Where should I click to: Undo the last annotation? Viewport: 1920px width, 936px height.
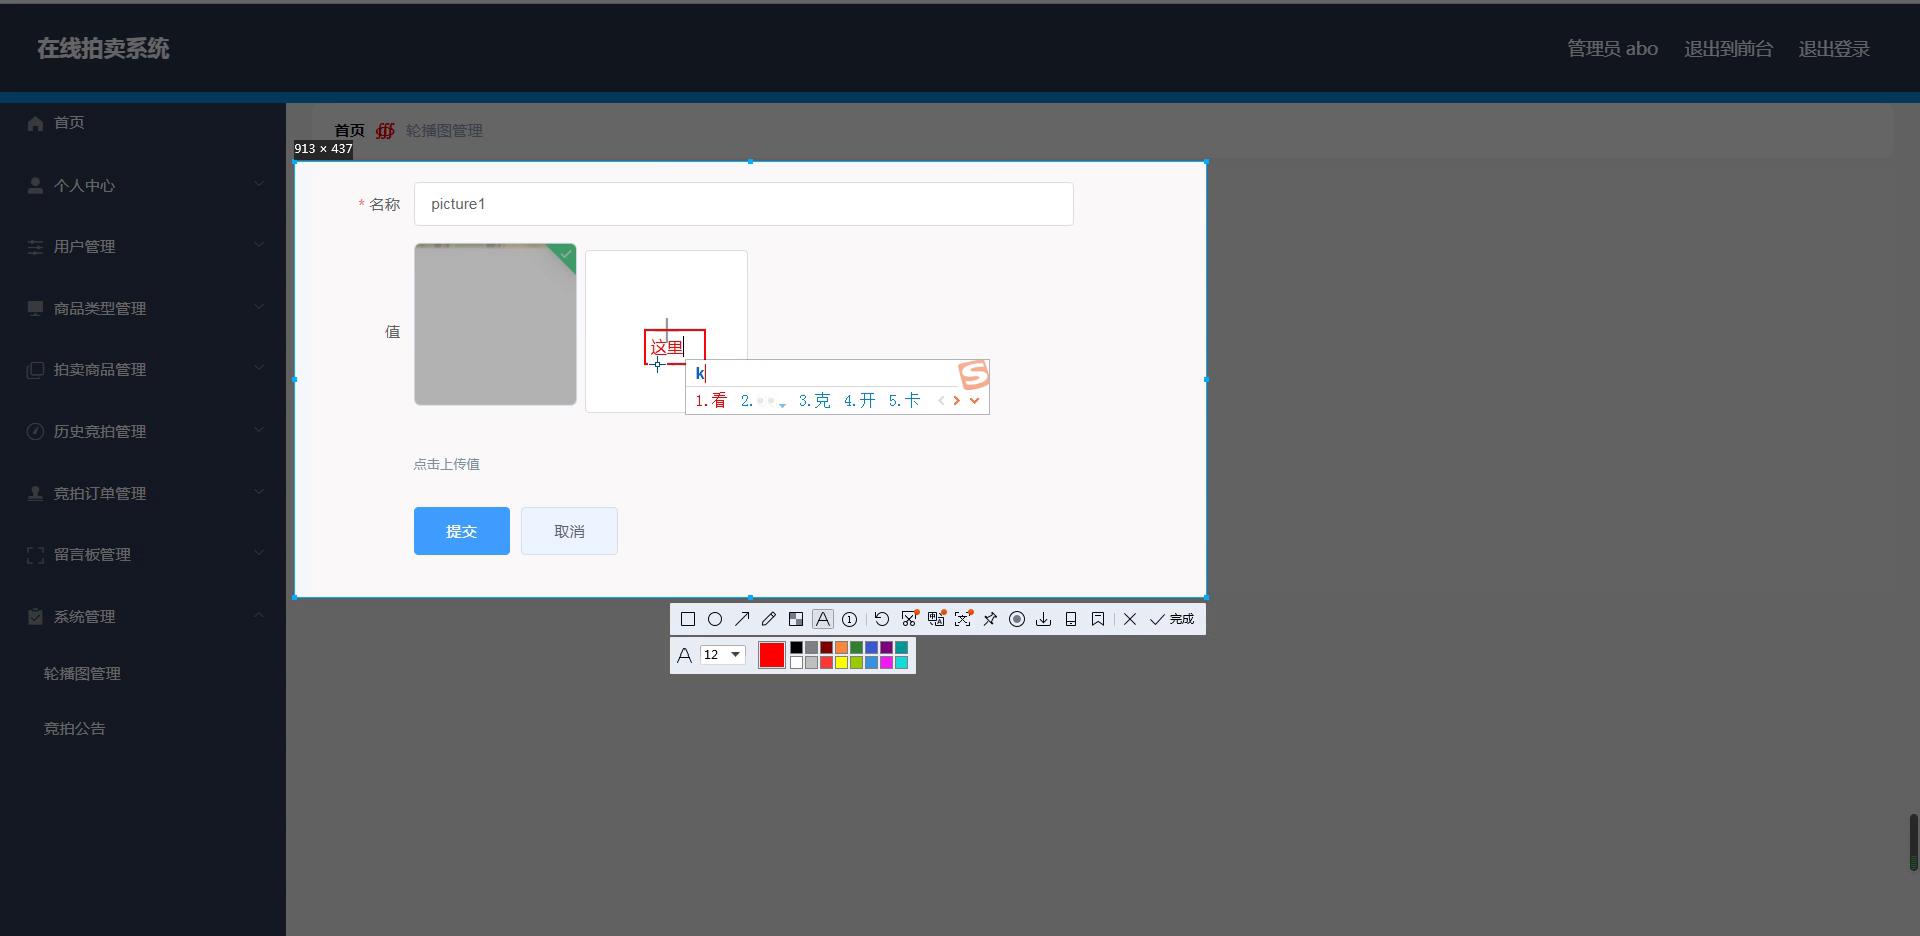click(882, 619)
